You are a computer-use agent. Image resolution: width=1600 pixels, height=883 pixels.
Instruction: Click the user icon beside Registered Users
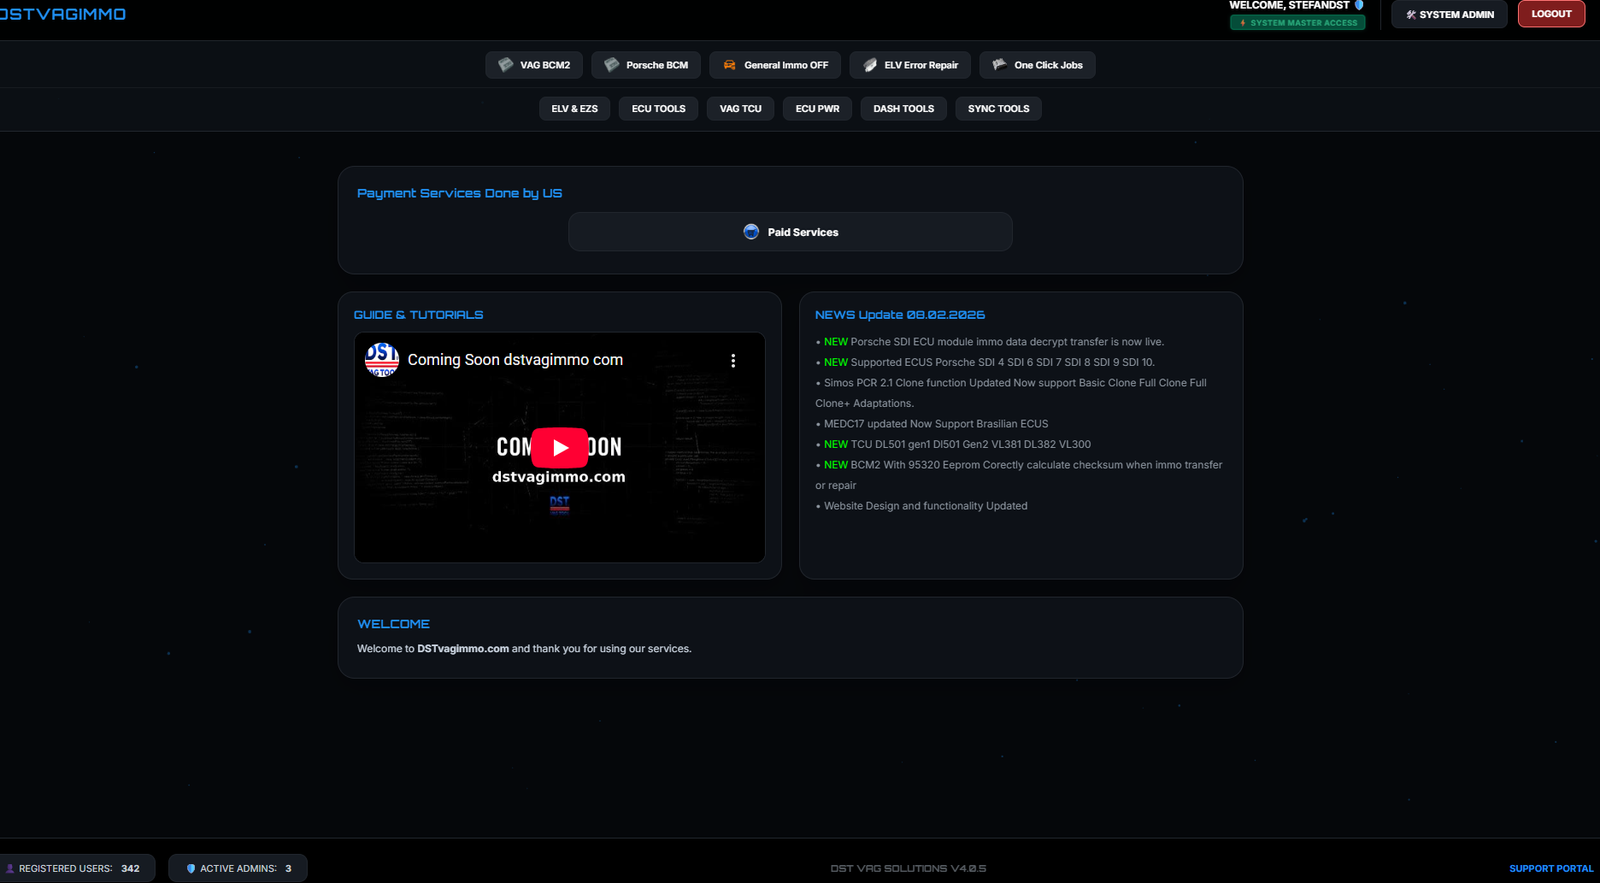coord(10,869)
